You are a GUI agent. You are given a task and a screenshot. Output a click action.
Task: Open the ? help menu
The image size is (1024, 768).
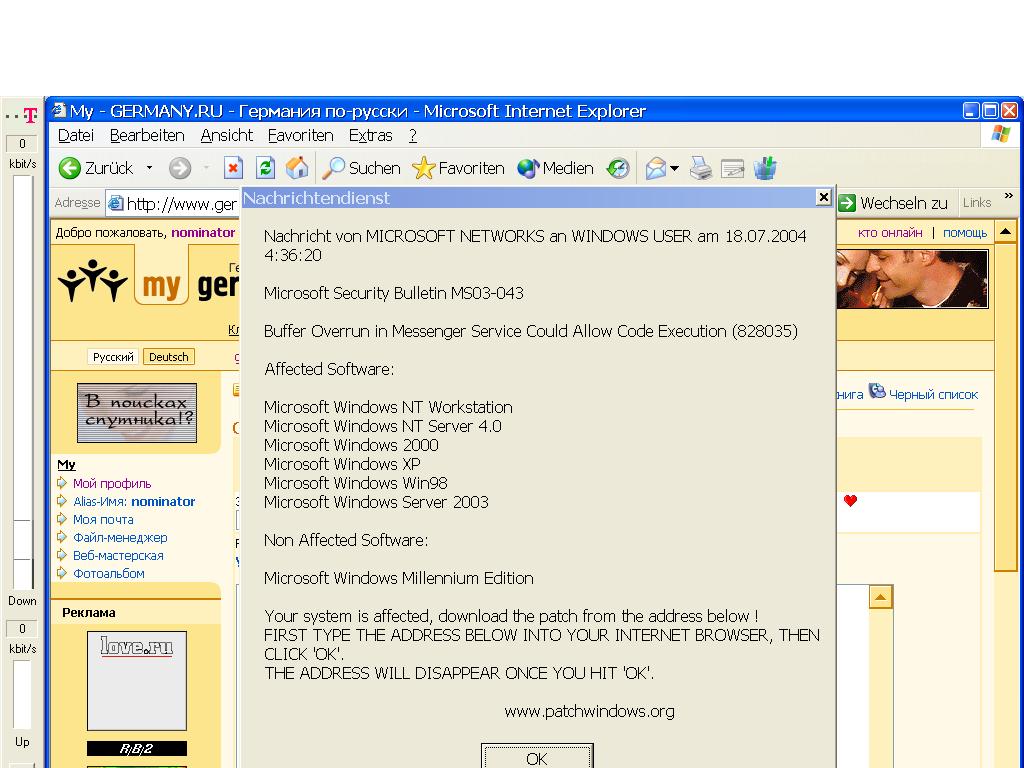(x=413, y=135)
